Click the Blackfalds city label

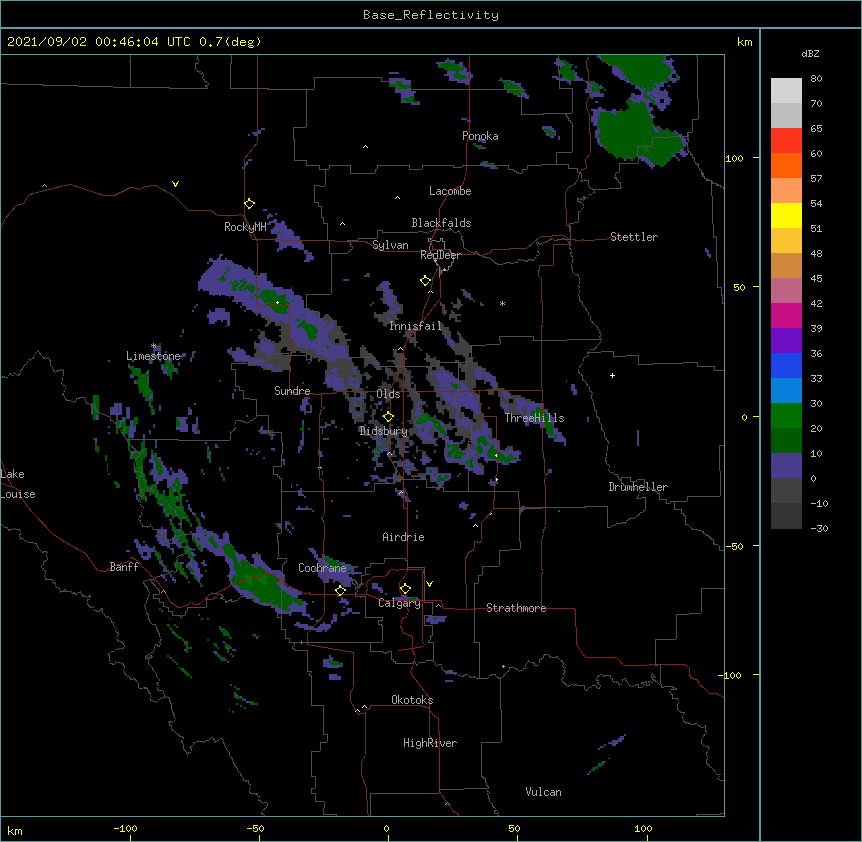[x=441, y=223]
